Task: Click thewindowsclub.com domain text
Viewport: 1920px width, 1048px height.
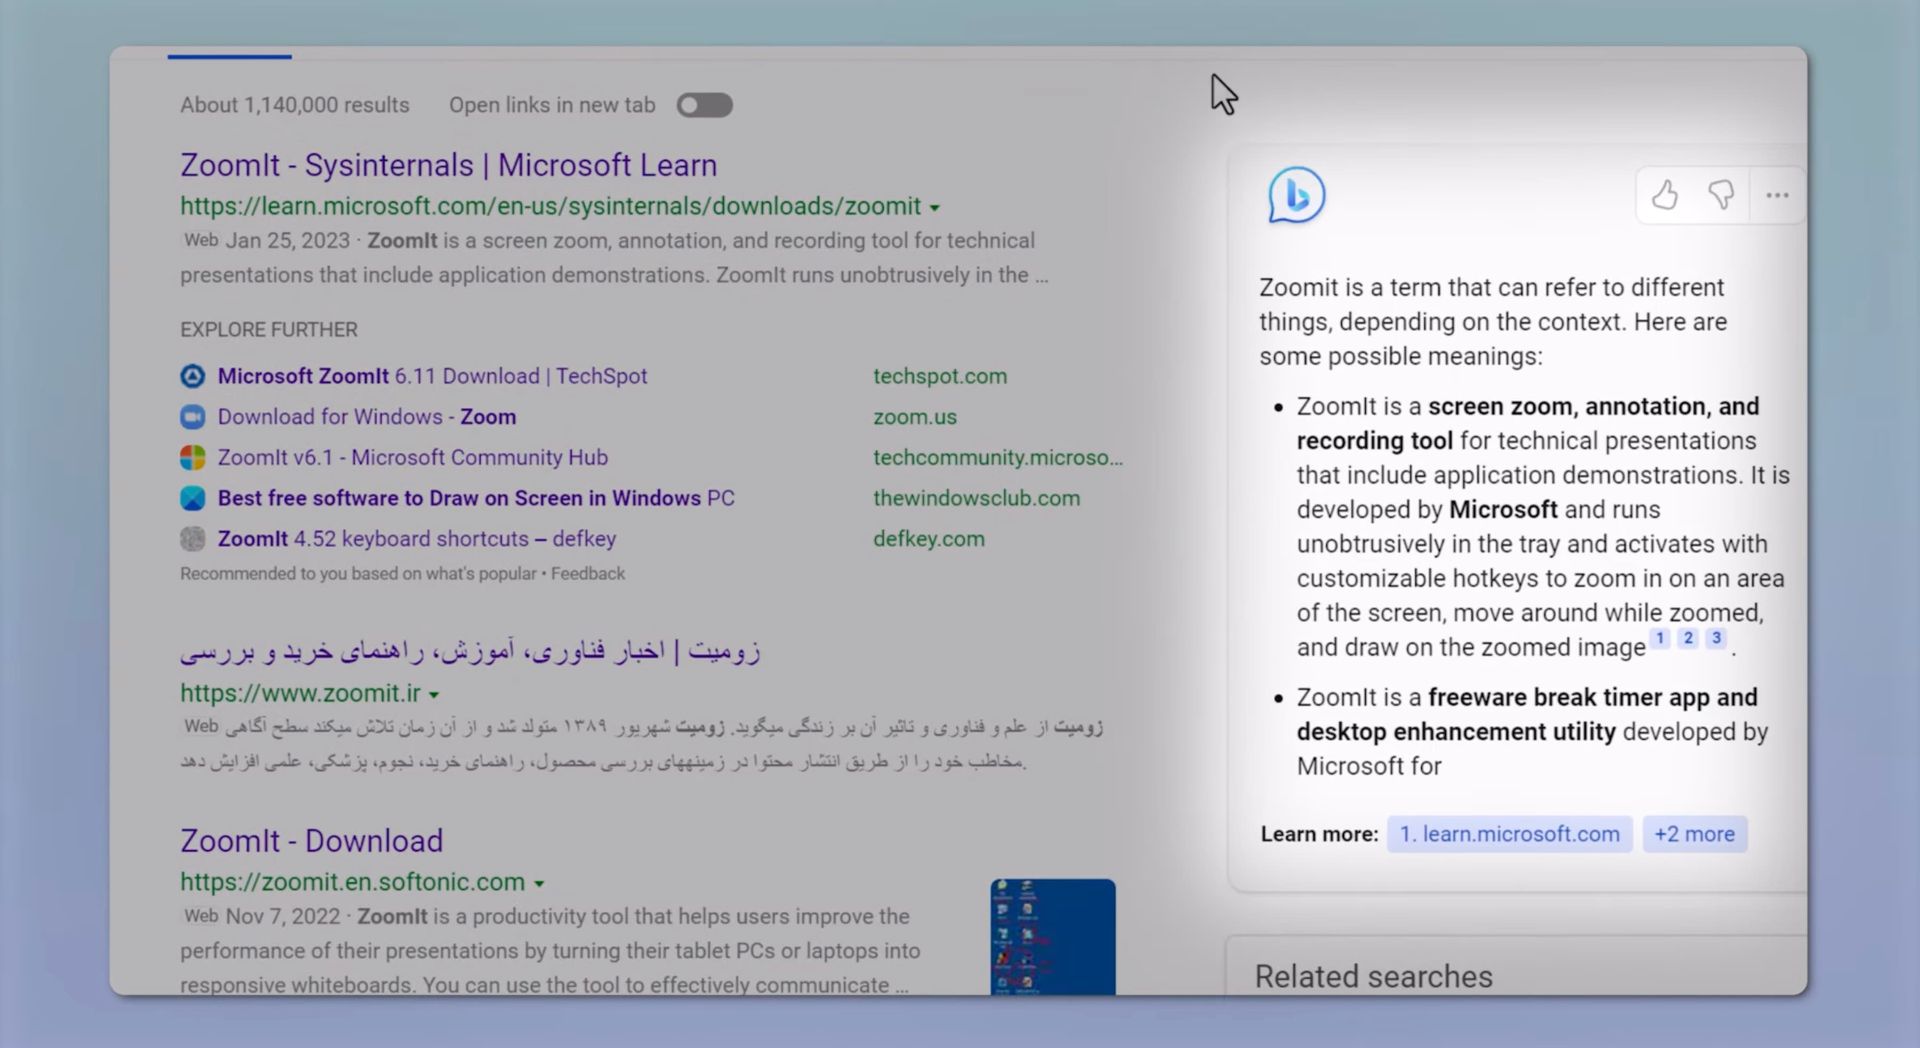Action: pos(976,498)
